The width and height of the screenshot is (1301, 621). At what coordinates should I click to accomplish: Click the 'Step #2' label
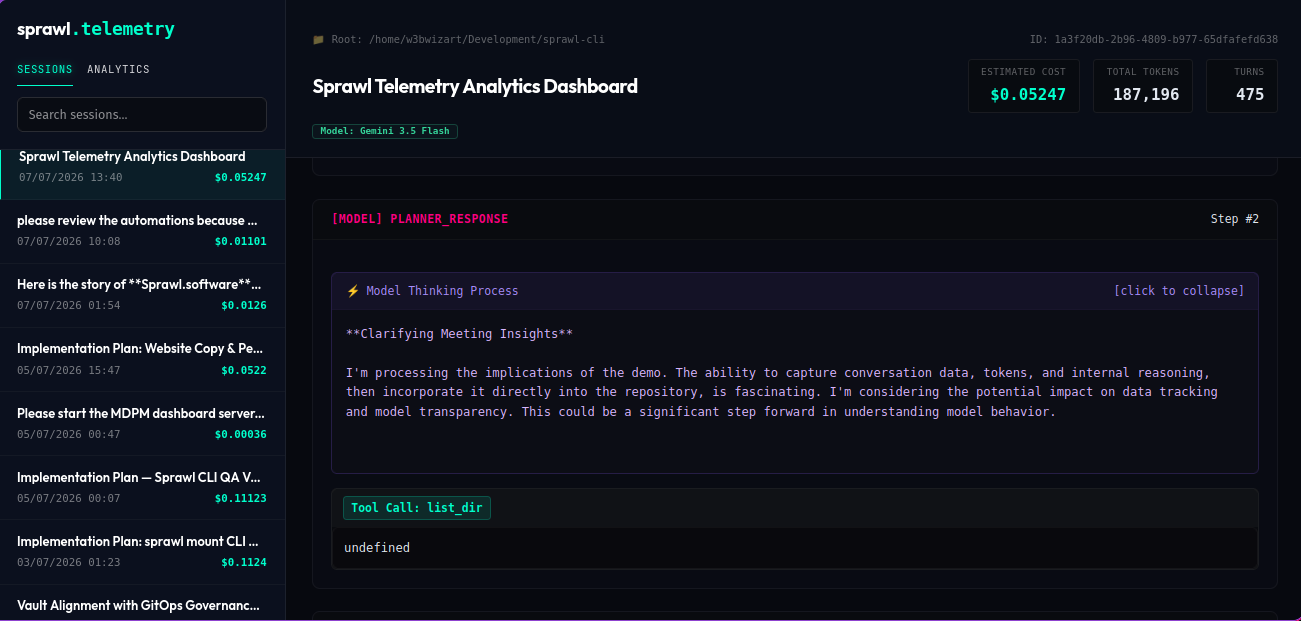click(x=1235, y=219)
